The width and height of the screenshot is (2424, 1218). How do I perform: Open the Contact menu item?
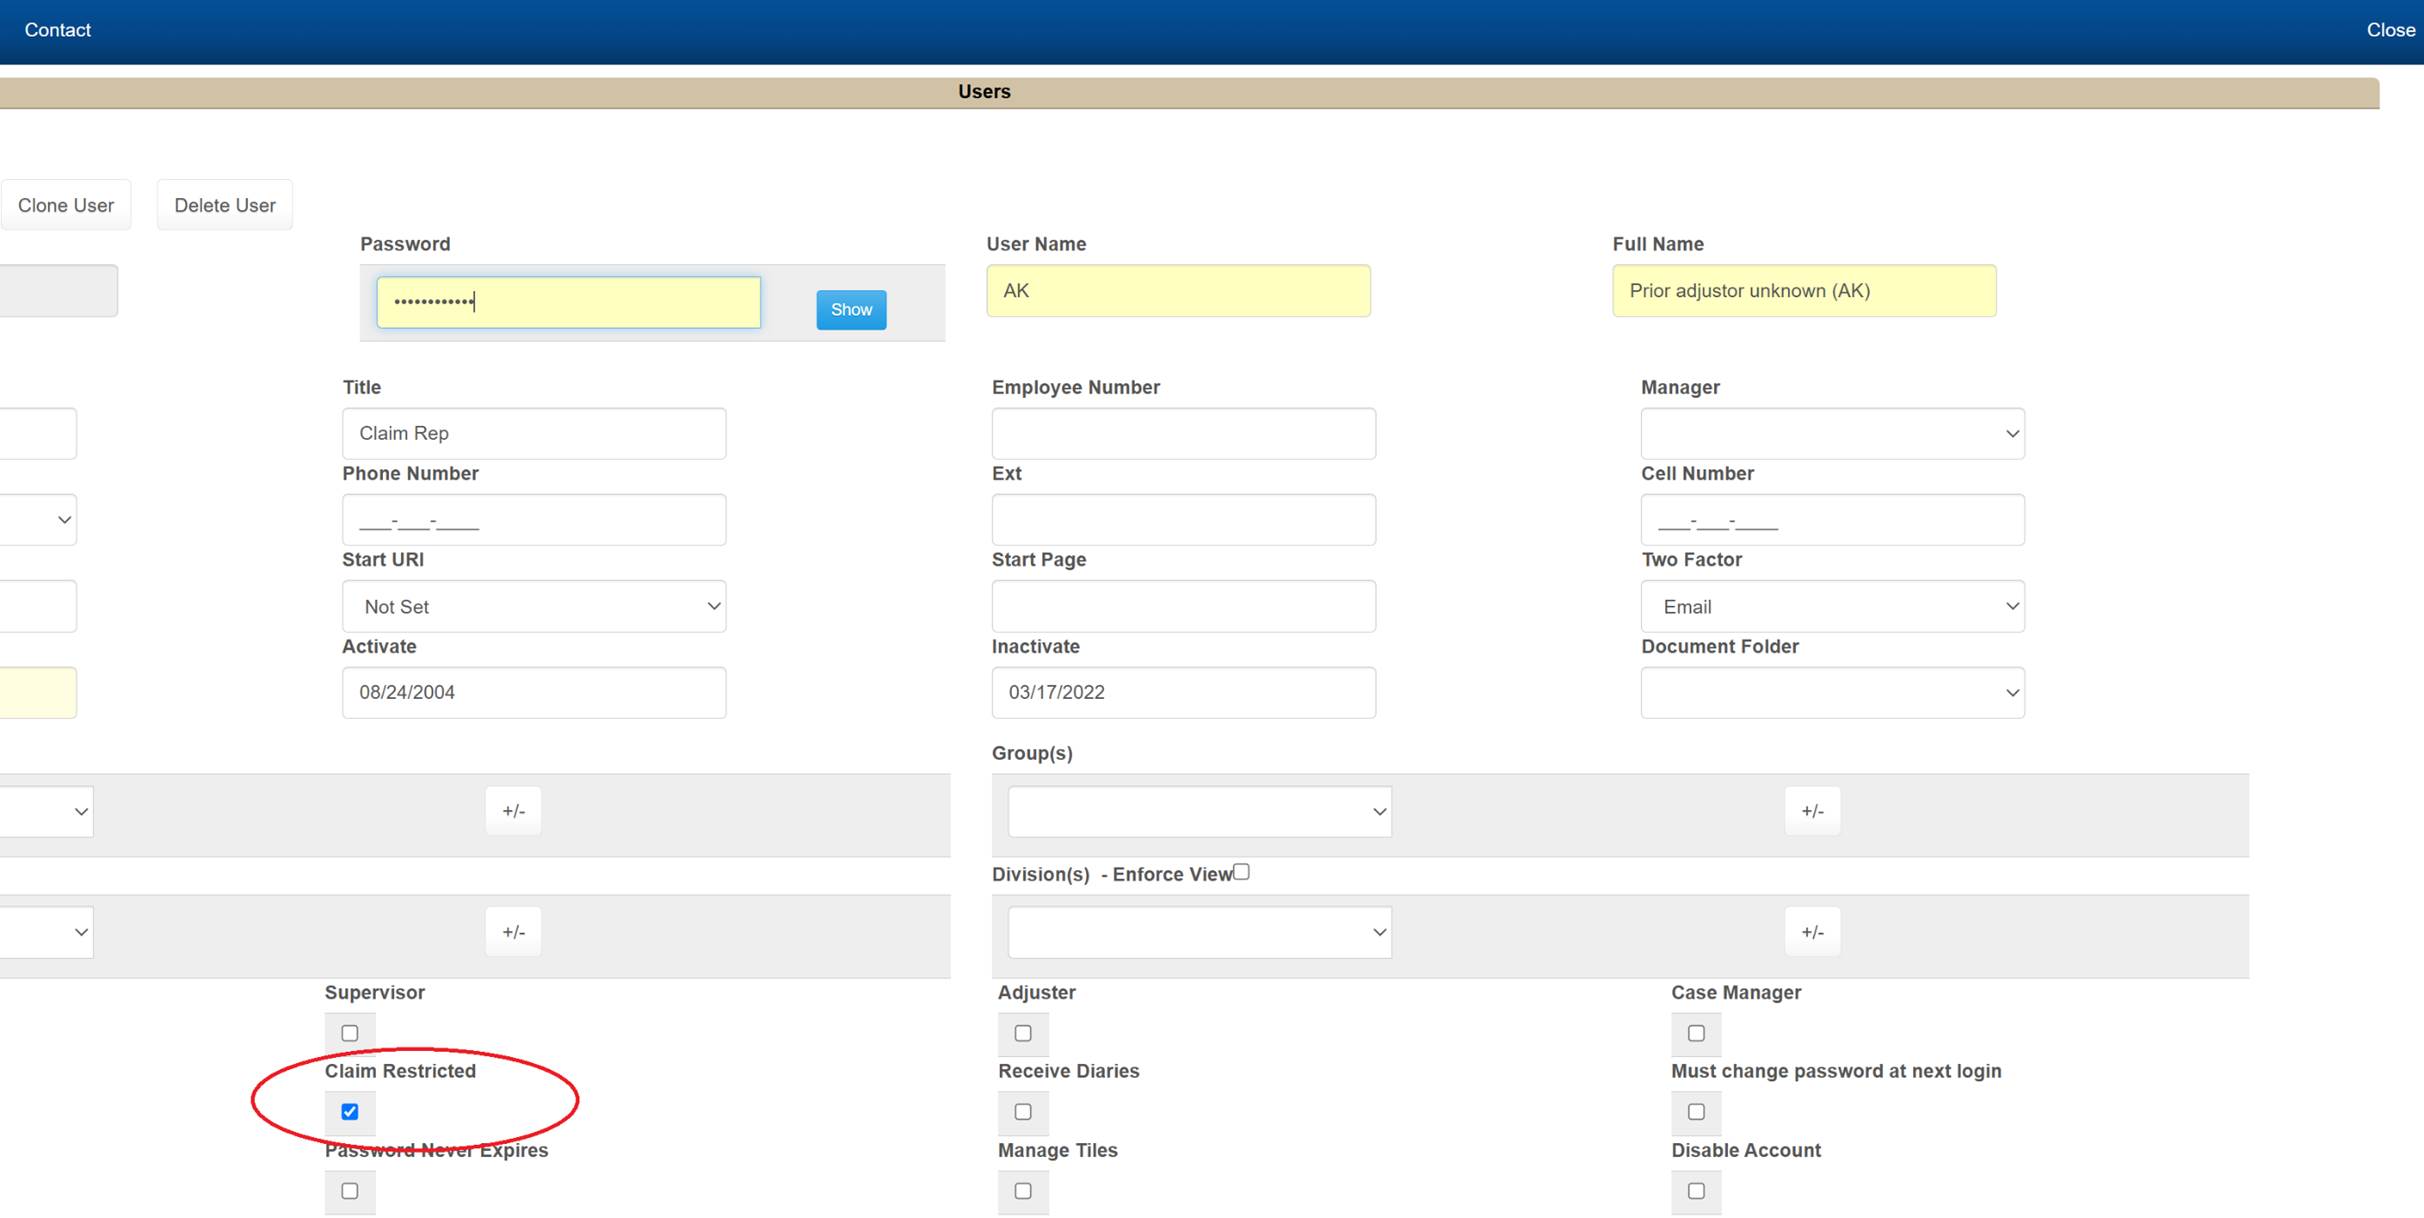[57, 30]
